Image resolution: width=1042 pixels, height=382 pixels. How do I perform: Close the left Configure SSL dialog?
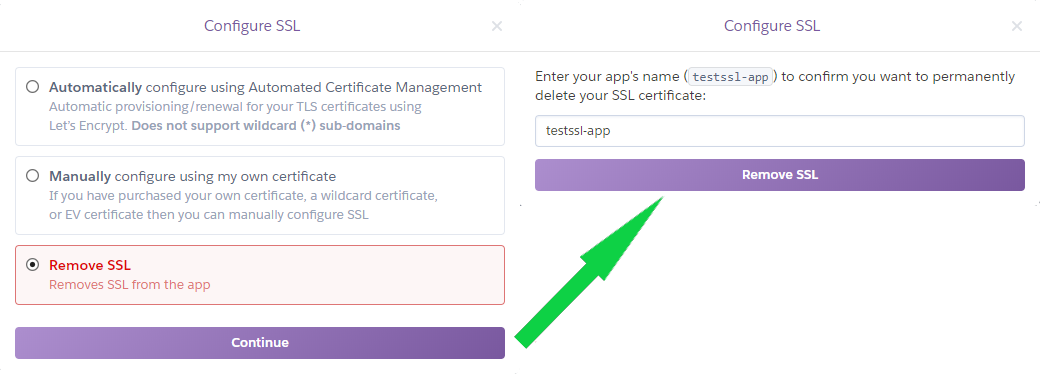tap(496, 26)
